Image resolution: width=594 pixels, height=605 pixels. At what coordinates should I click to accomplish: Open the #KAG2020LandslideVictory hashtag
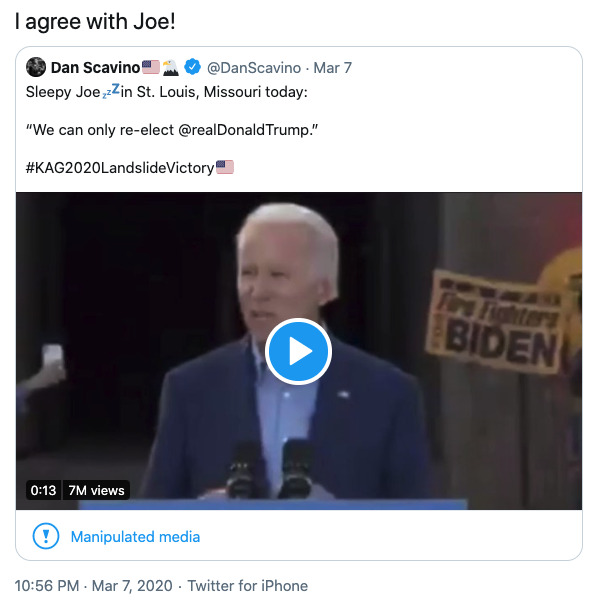tap(120, 168)
